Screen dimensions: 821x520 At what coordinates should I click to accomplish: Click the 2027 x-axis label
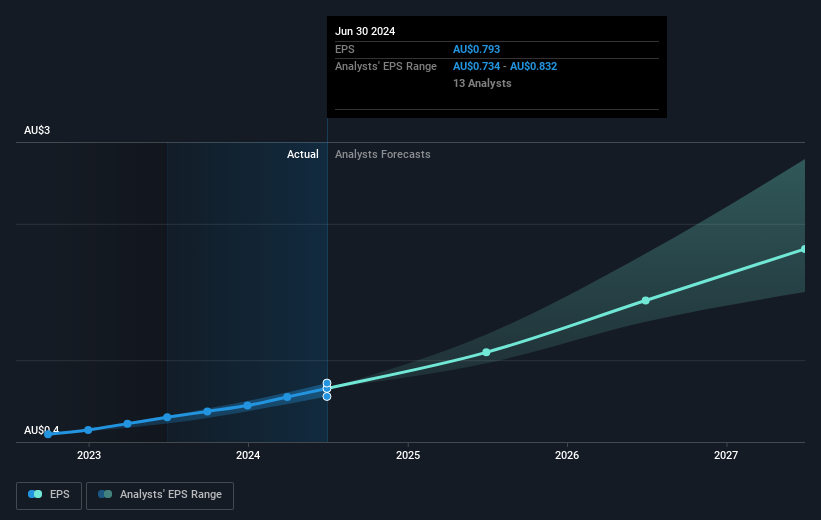click(x=726, y=456)
